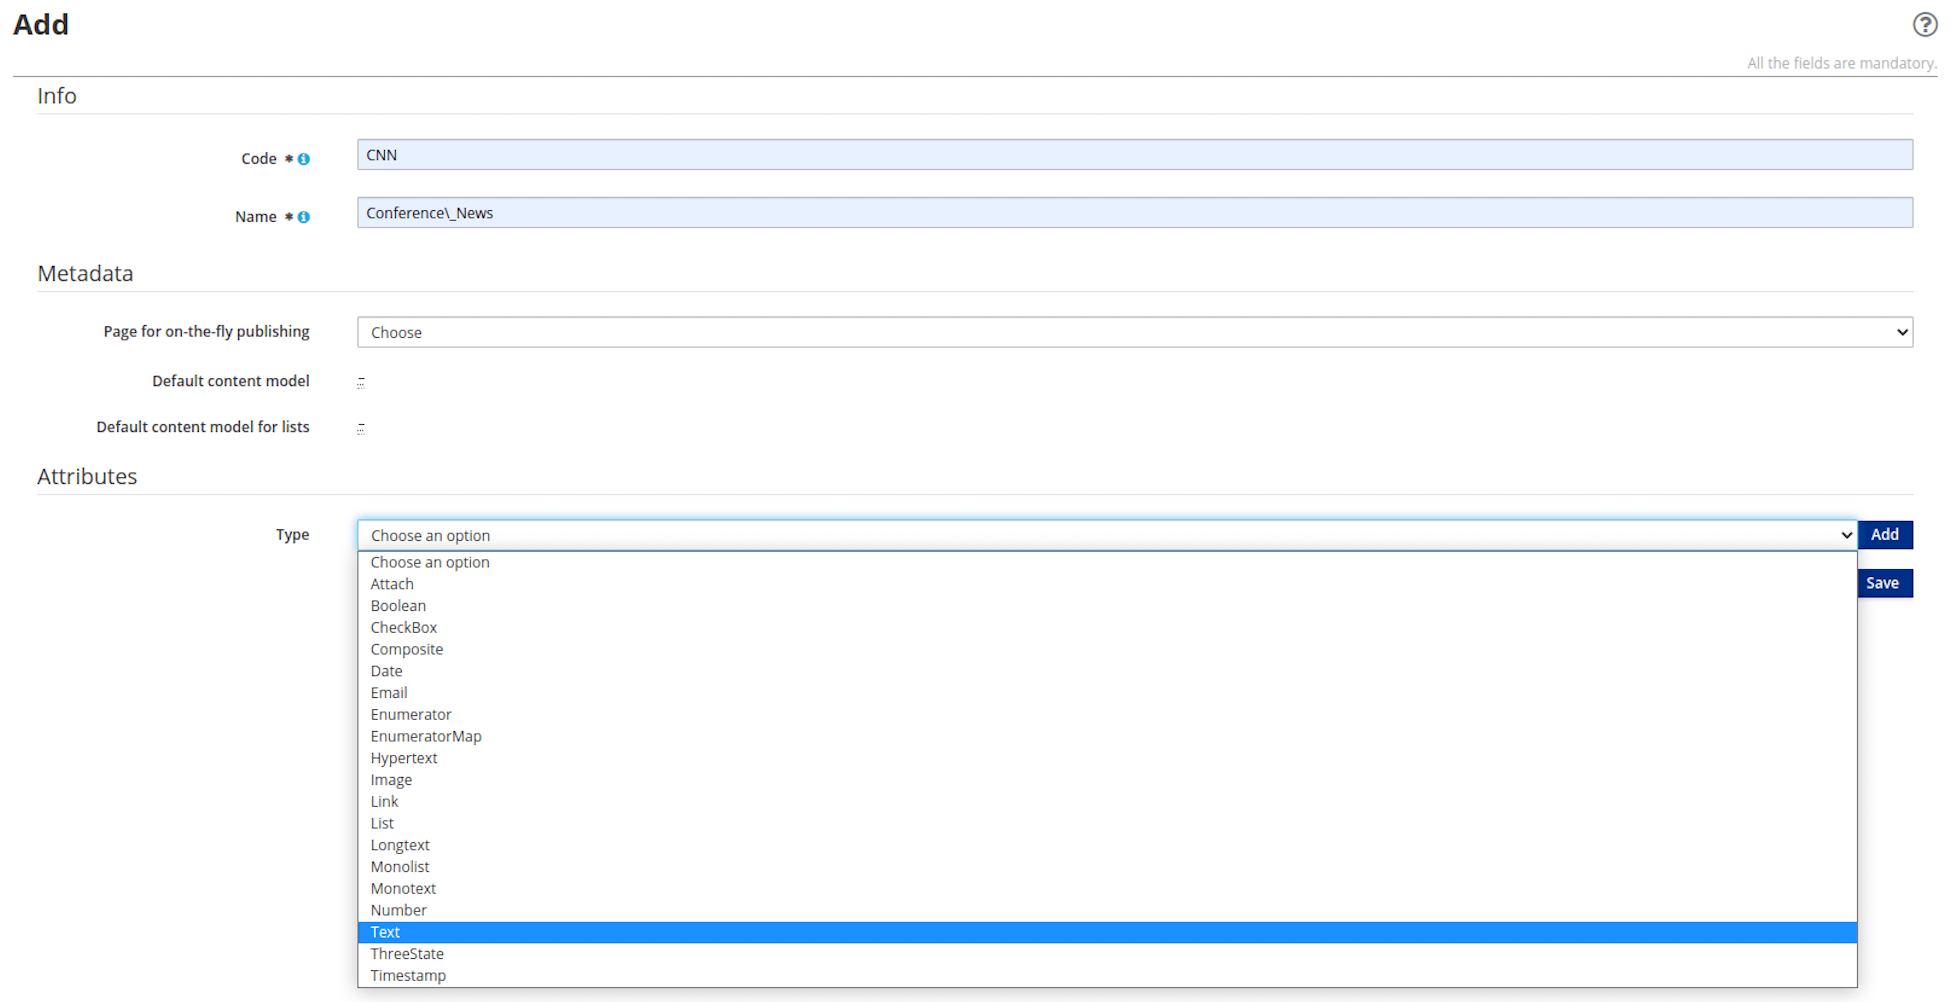Click the Save button

[x=1883, y=582]
